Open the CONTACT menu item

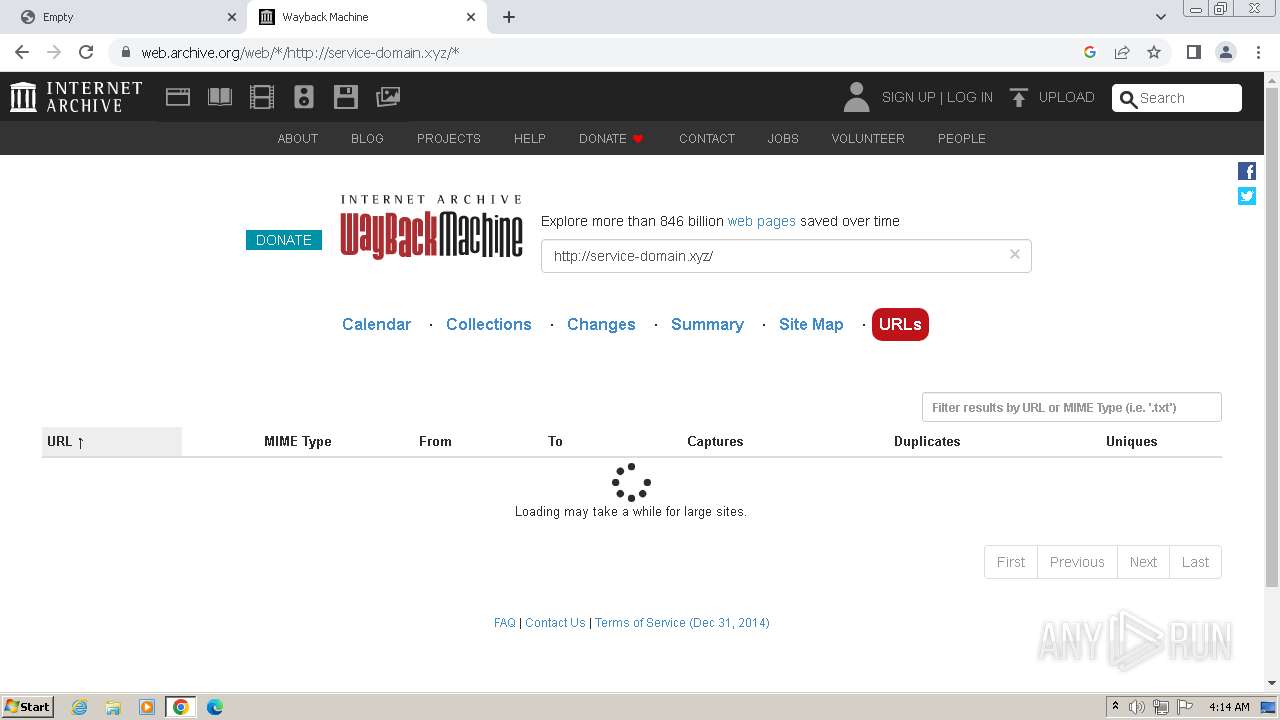click(707, 138)
